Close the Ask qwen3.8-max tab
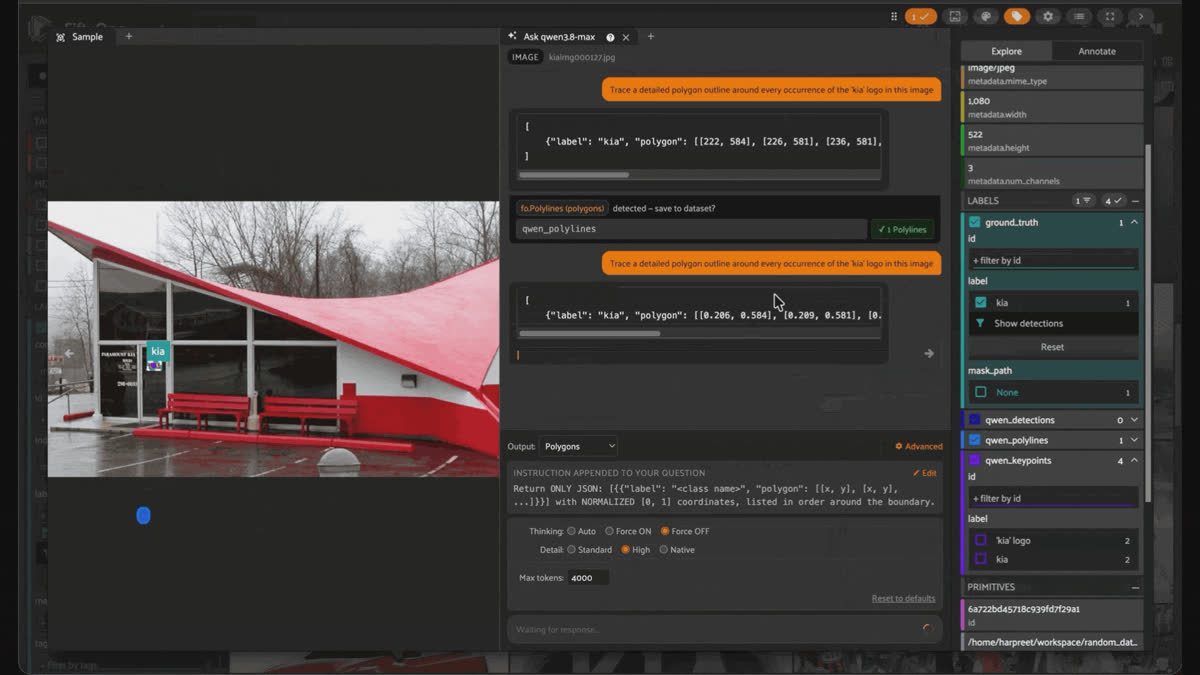Image resolution: width=1200 pixels, height=675 pixels. point(626,37)
